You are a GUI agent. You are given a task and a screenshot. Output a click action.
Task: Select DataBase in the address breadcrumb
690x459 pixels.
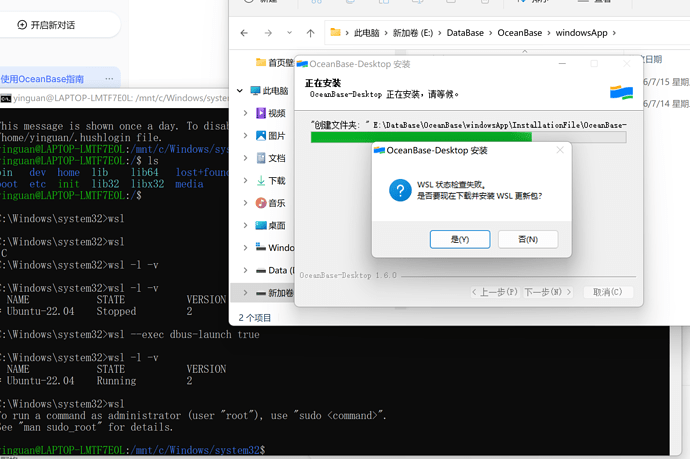[465, 33]
